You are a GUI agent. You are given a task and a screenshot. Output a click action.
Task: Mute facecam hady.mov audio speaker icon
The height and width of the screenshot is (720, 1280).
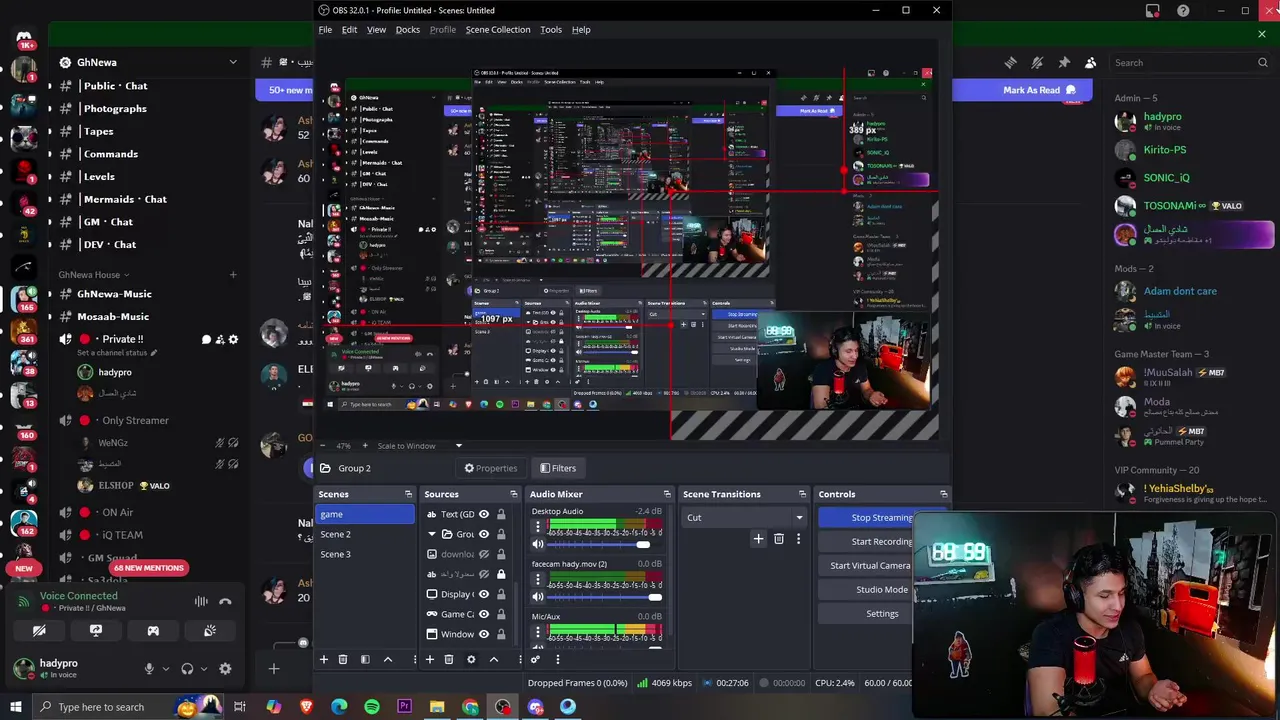click(x=538, y=597)
